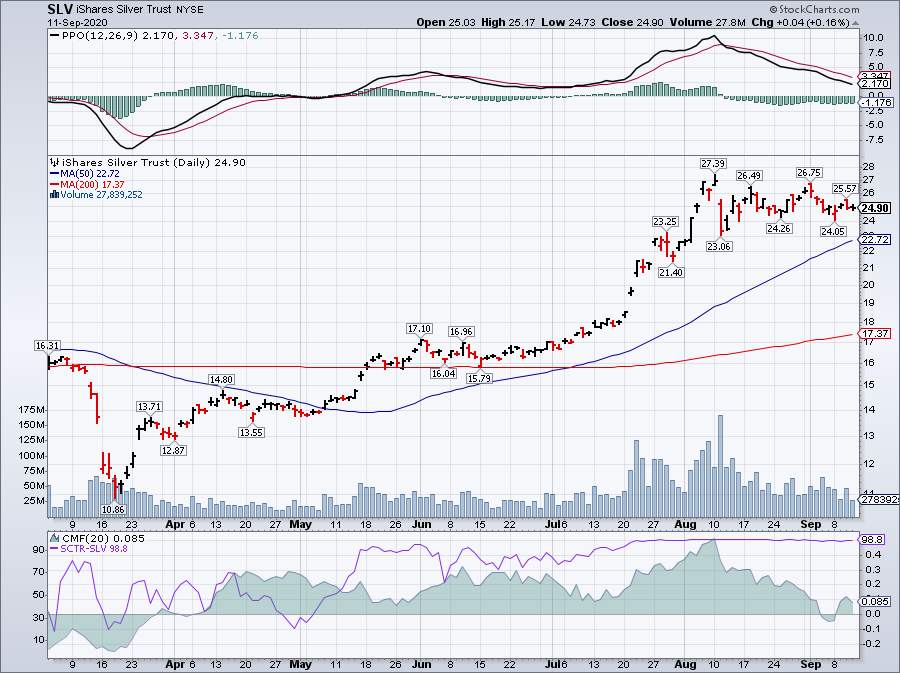Click the 21.40 low price marker

671,272
